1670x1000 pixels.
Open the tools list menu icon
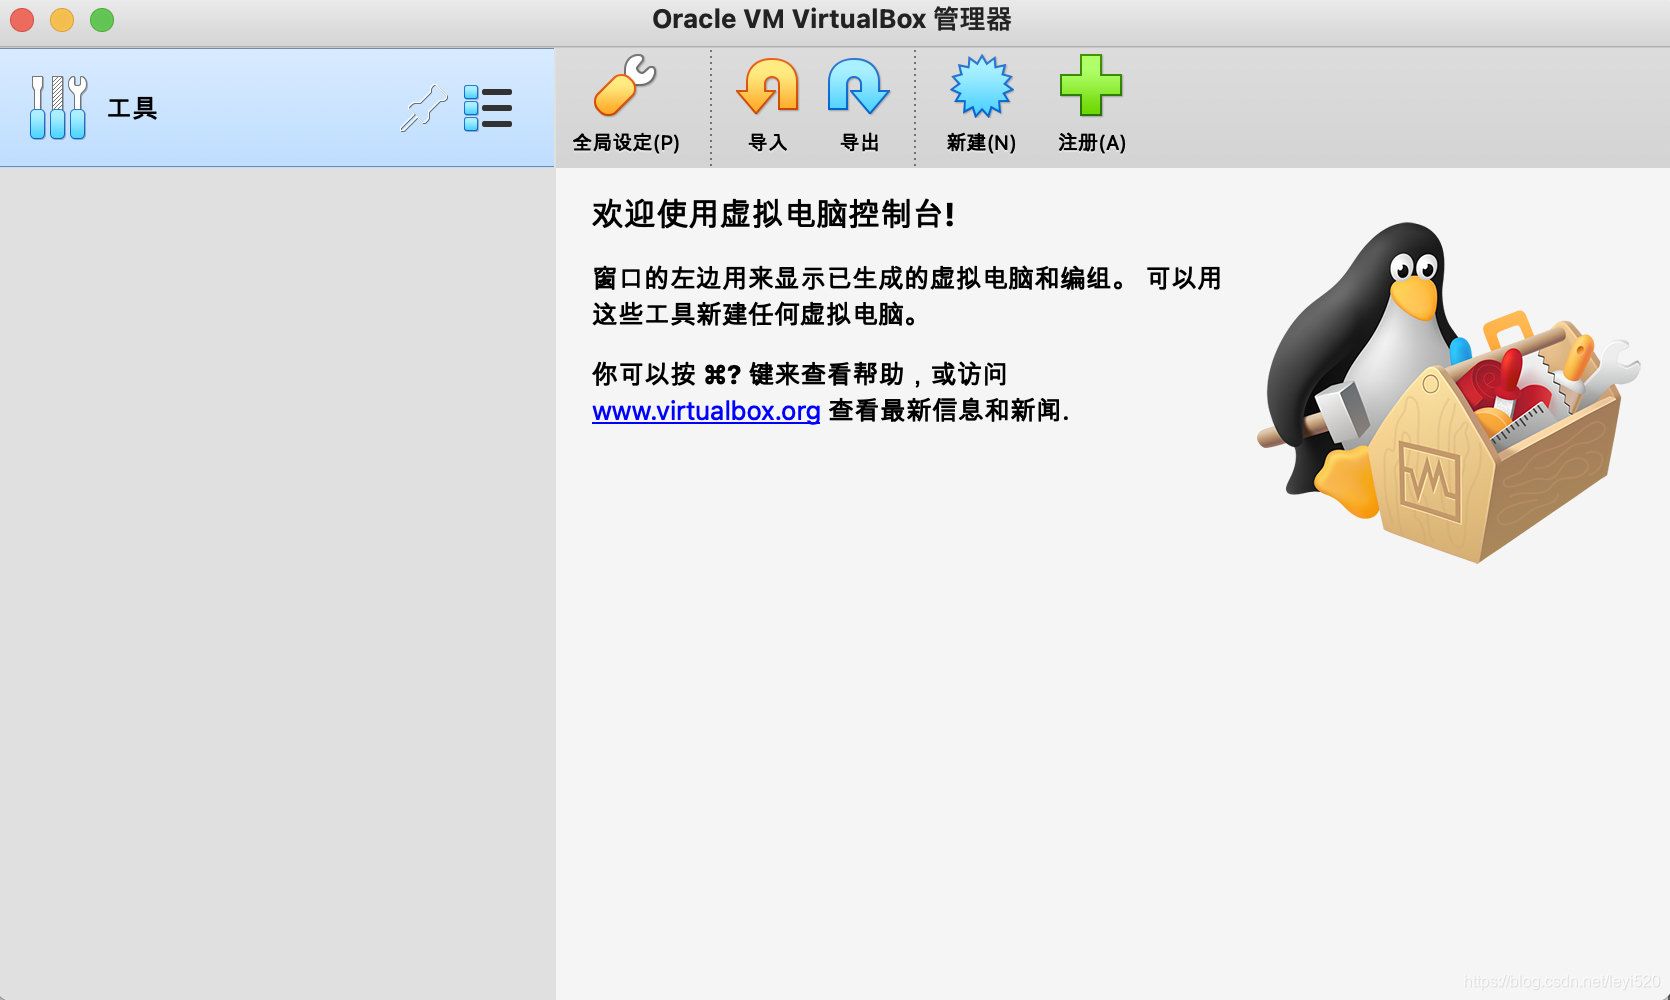pos(488,108)
